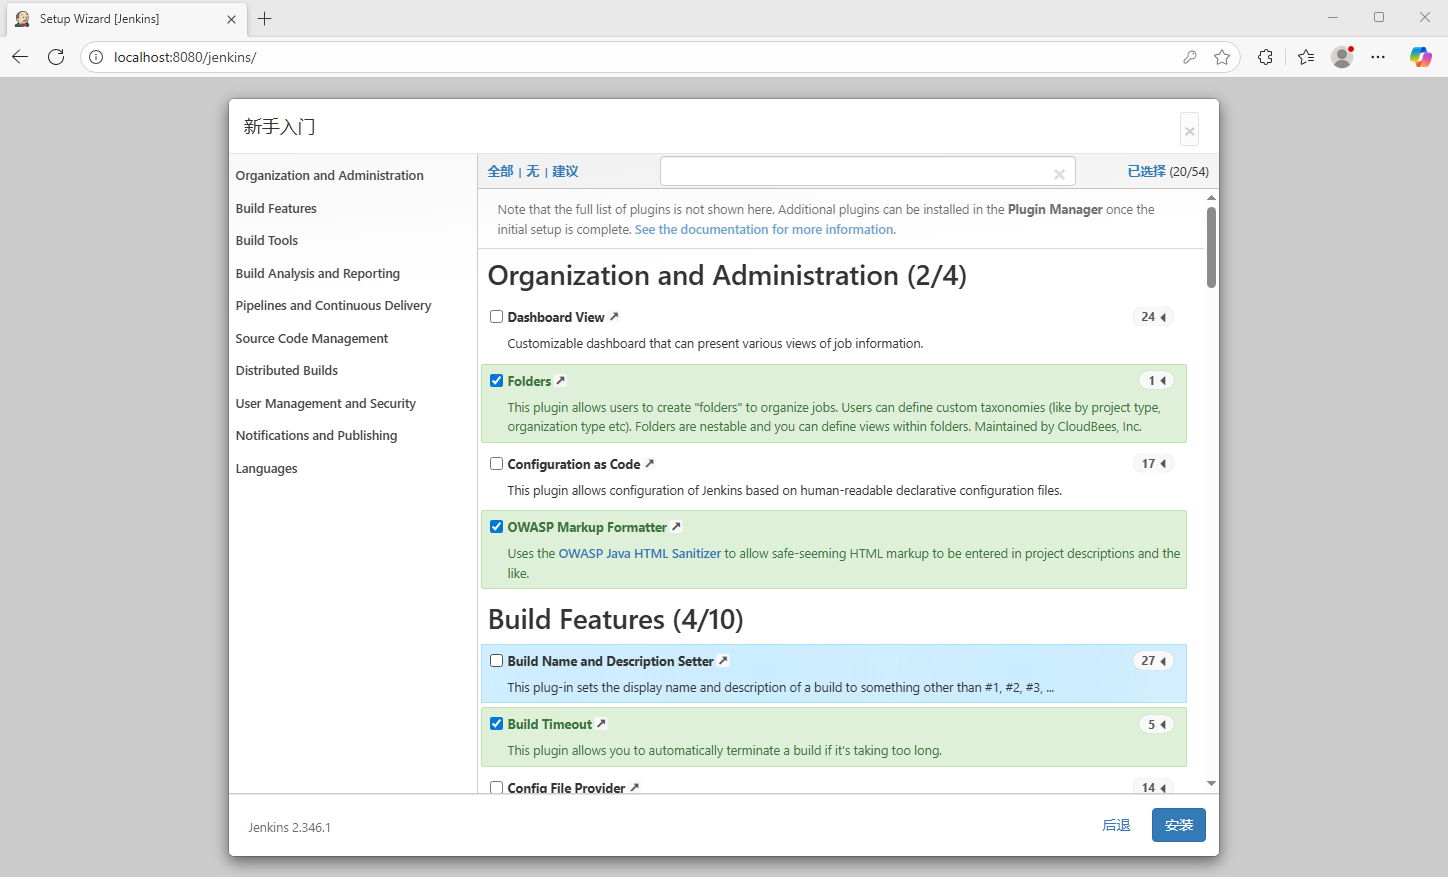Expand Configuration as Code dependencies badge 17
Image resolution: width=1448 pixels, height=877 pixels.
coord(1153,463)
